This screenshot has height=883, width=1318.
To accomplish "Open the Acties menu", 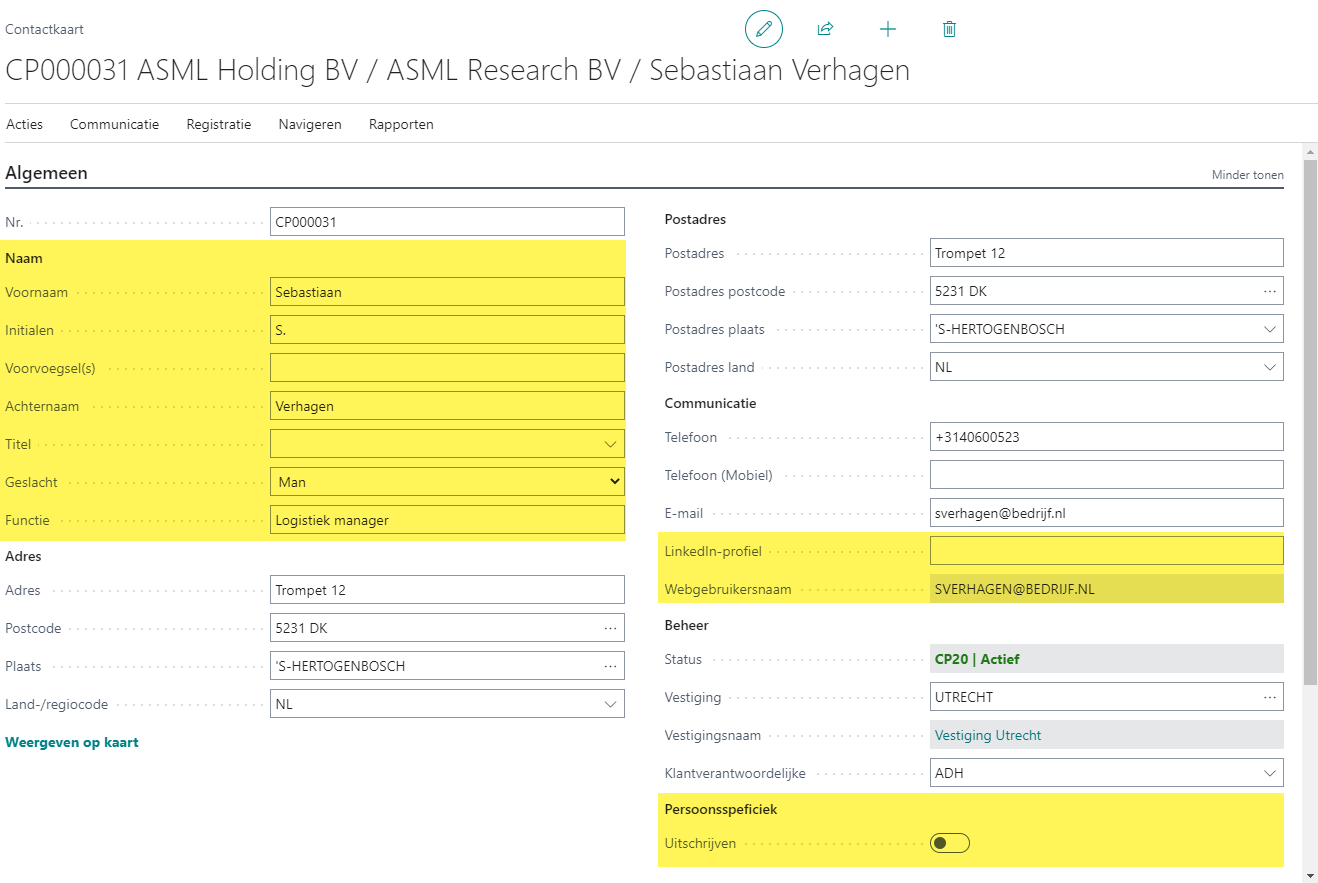I will (x=25, y=125).
